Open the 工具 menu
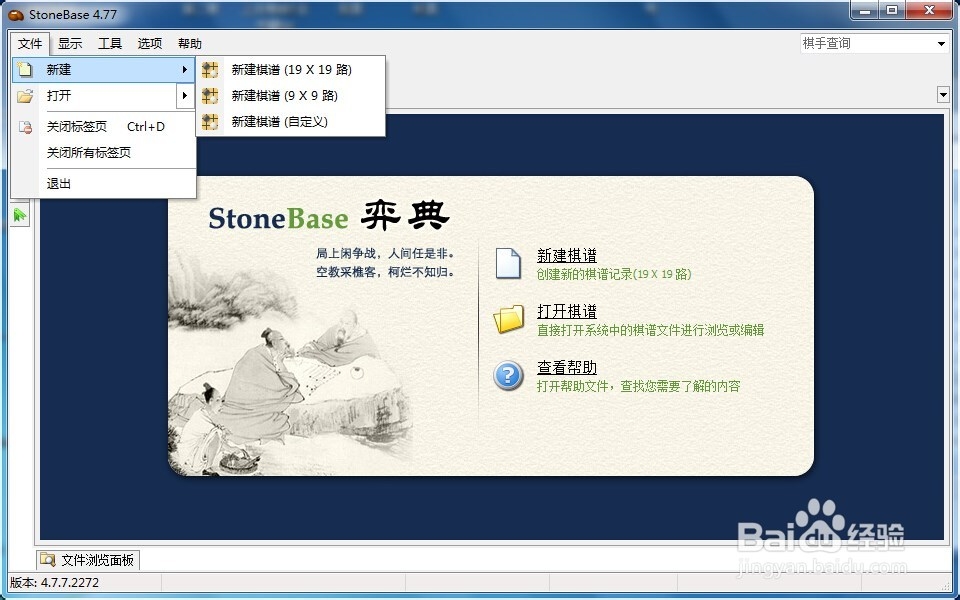Screen dimensions: 960x600 coord(110,43)
